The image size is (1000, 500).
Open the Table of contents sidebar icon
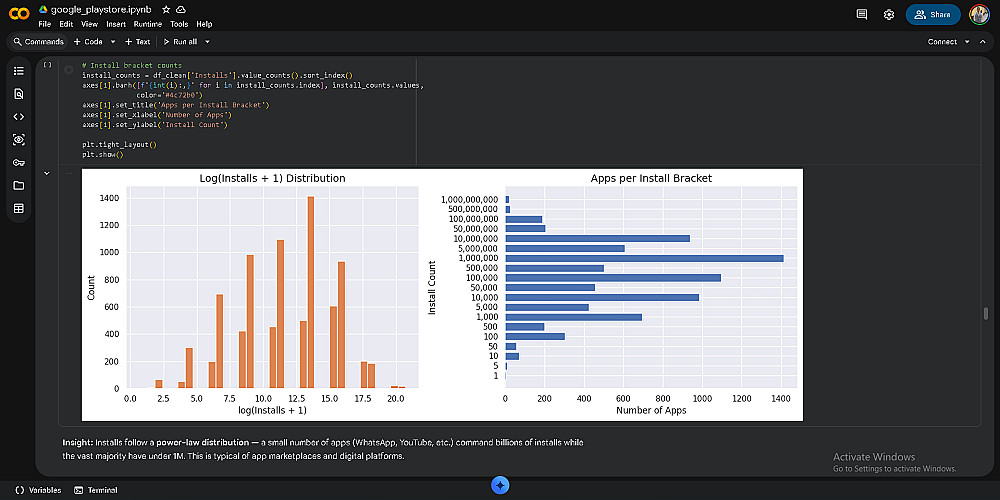point(18,71)
